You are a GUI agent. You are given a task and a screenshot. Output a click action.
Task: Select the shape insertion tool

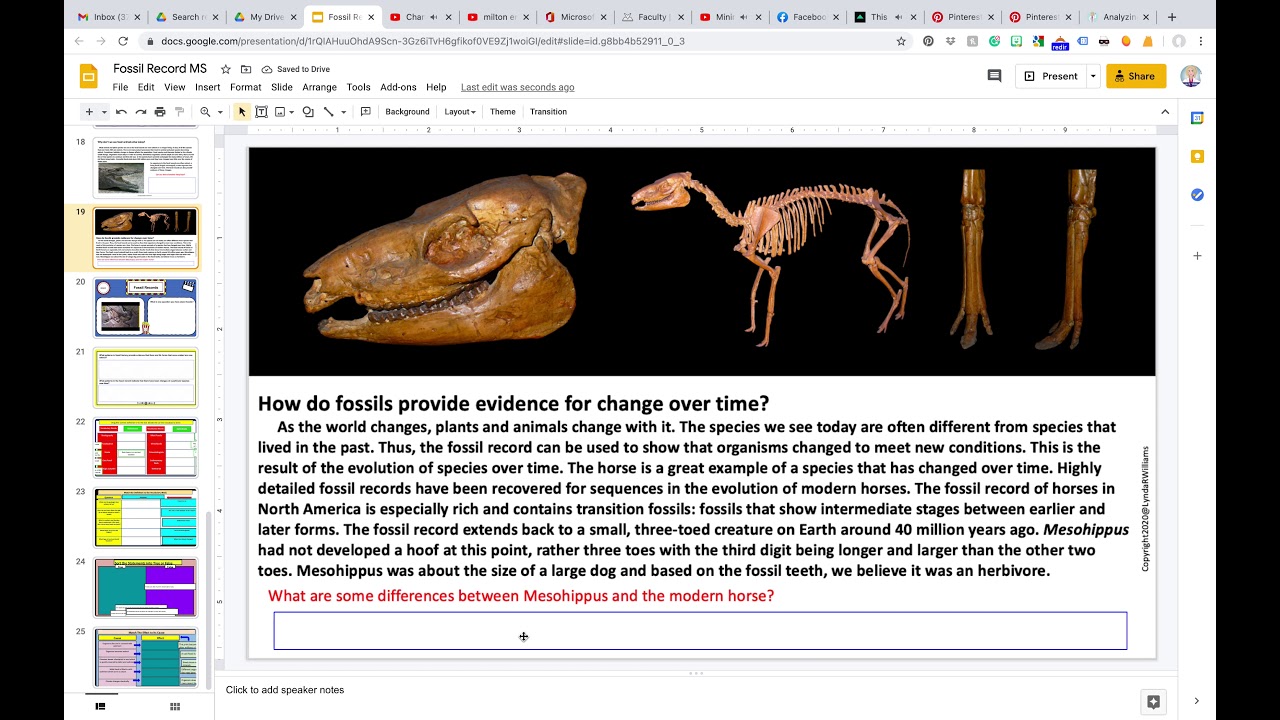[308, 111]
